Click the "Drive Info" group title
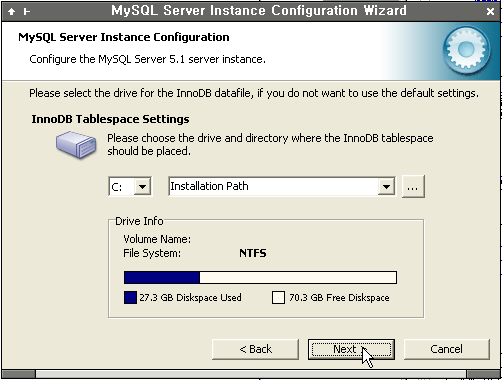This screenshot has width=502, height=380. 139,221
